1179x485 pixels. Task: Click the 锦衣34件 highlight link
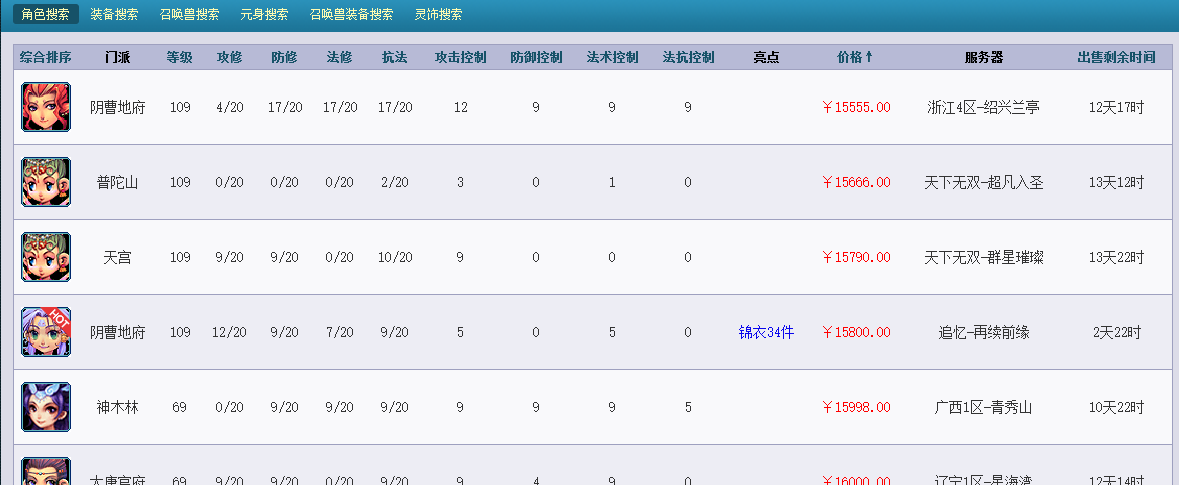(766, 332)
